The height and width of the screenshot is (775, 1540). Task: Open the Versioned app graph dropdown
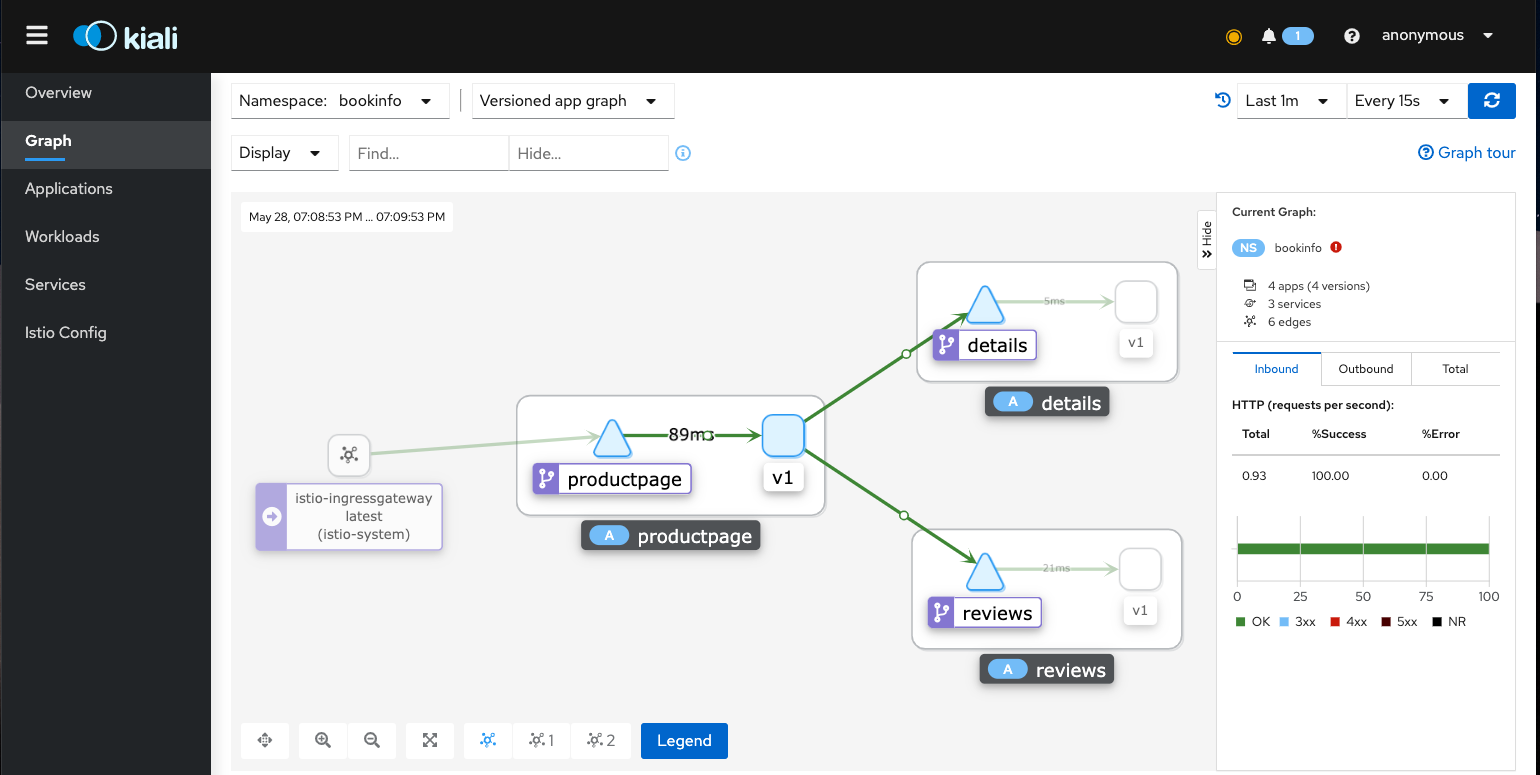pos(573,101)
